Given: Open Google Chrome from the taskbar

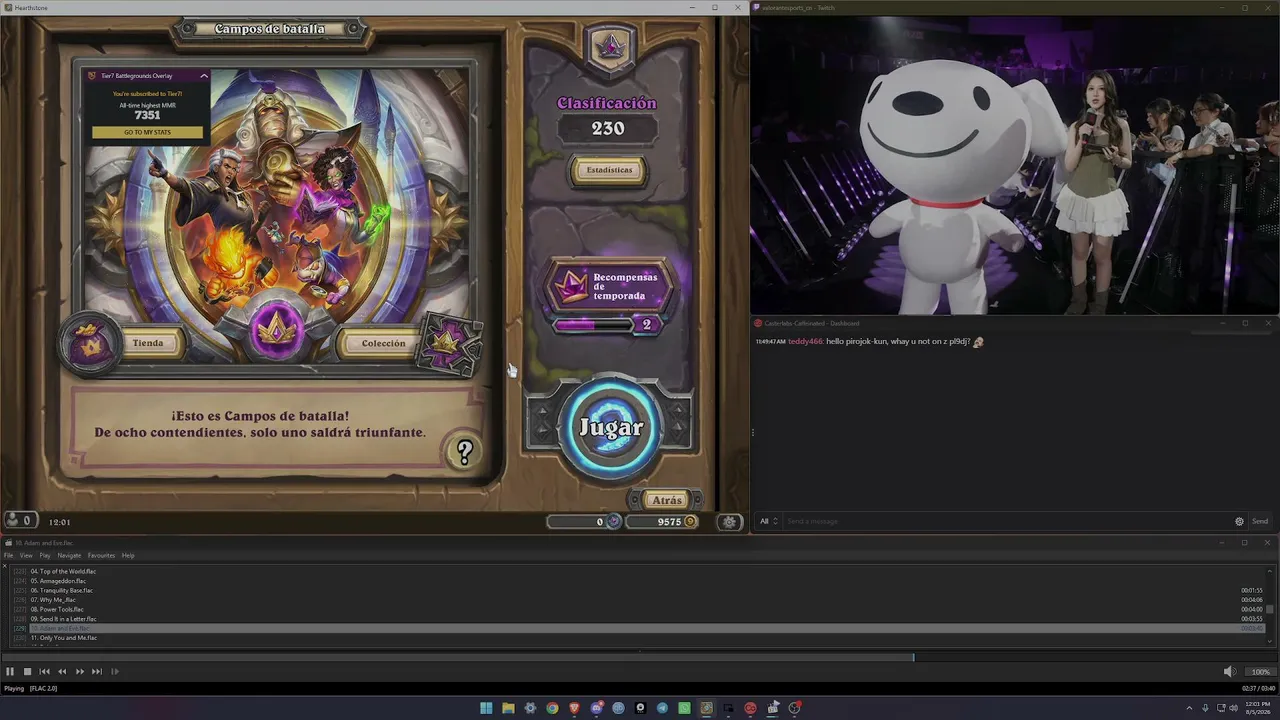Looking at the screenshot, I should [552, 708].
